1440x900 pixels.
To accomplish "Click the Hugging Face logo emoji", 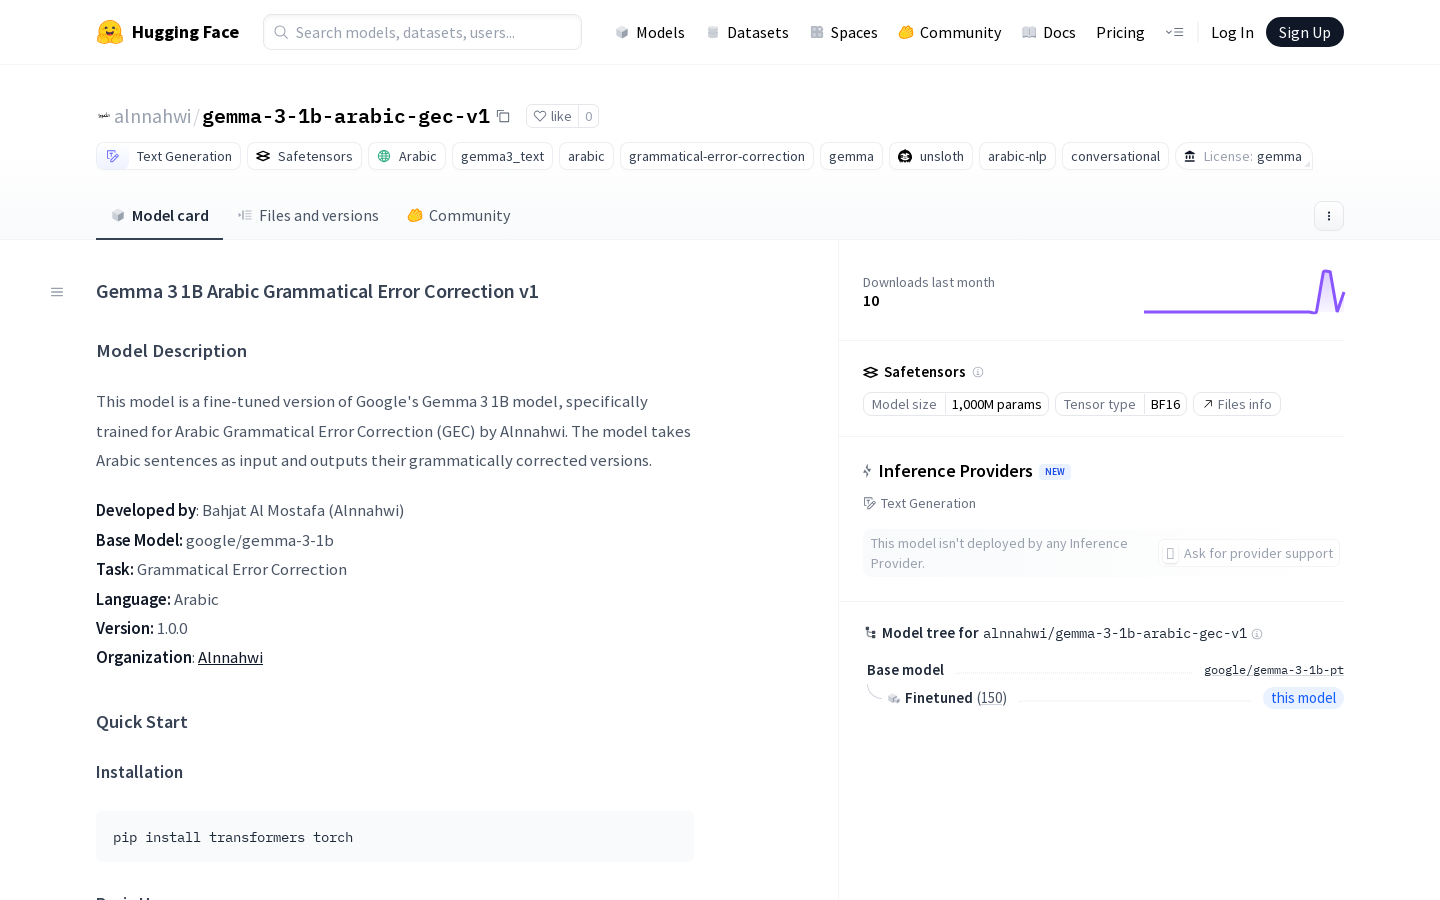I will coord(110,32).
